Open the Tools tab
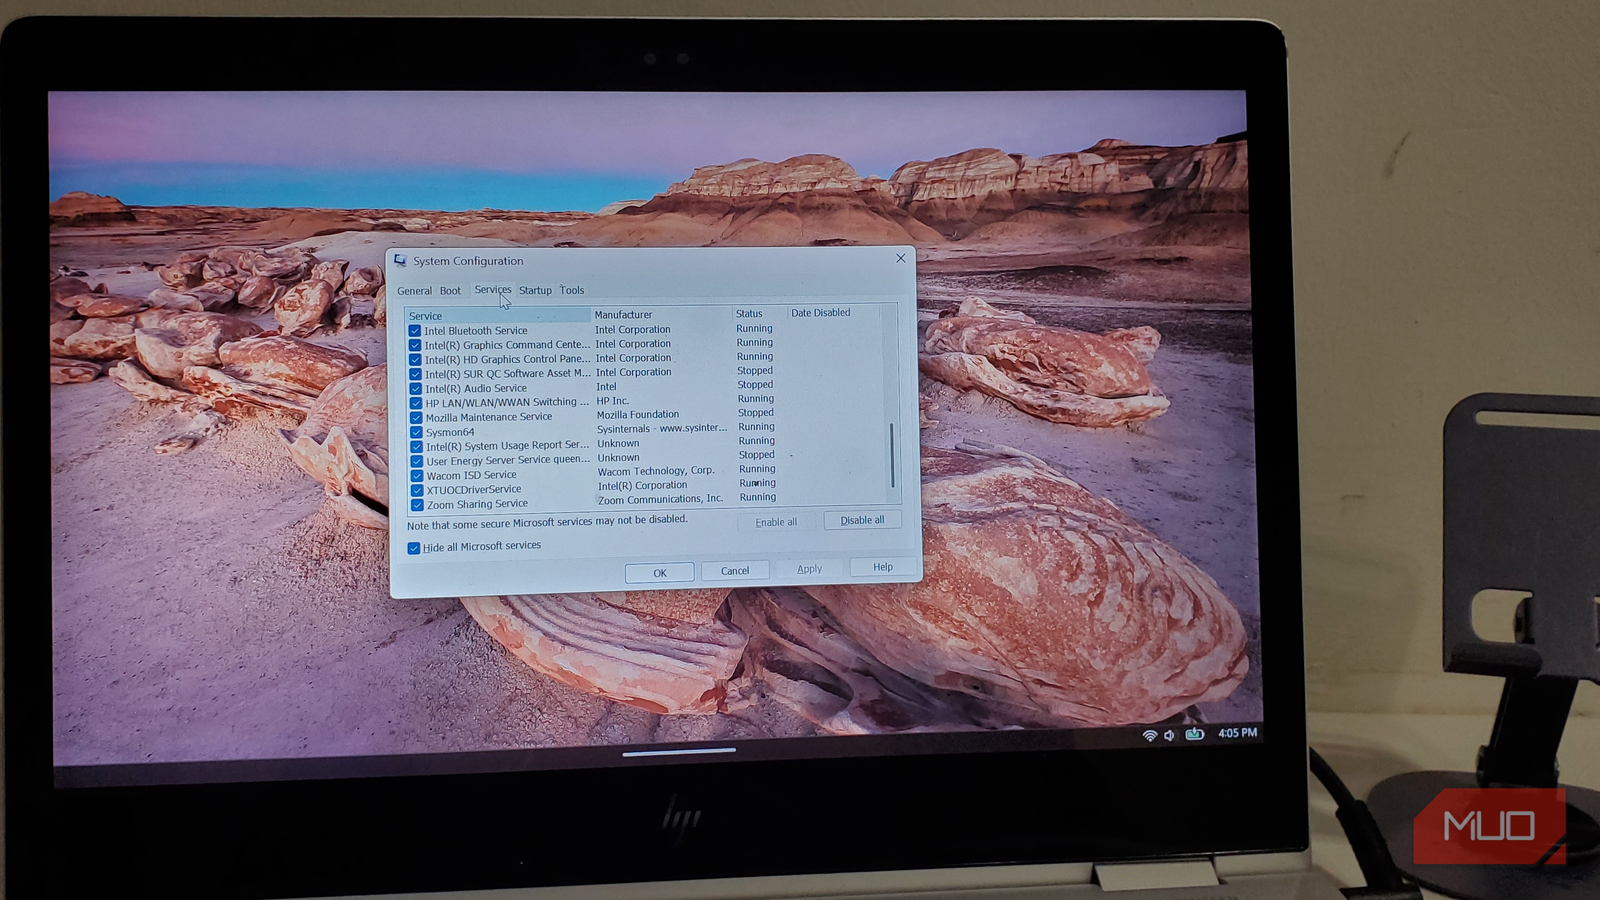 coord(571,290)
